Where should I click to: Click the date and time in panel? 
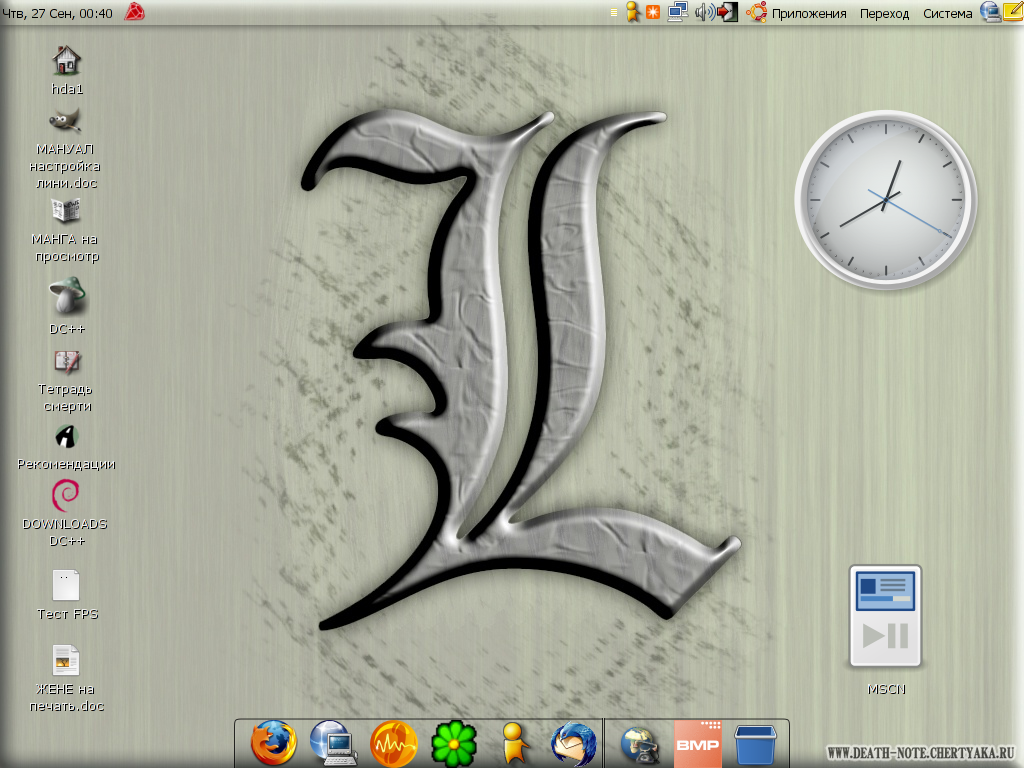58,13
